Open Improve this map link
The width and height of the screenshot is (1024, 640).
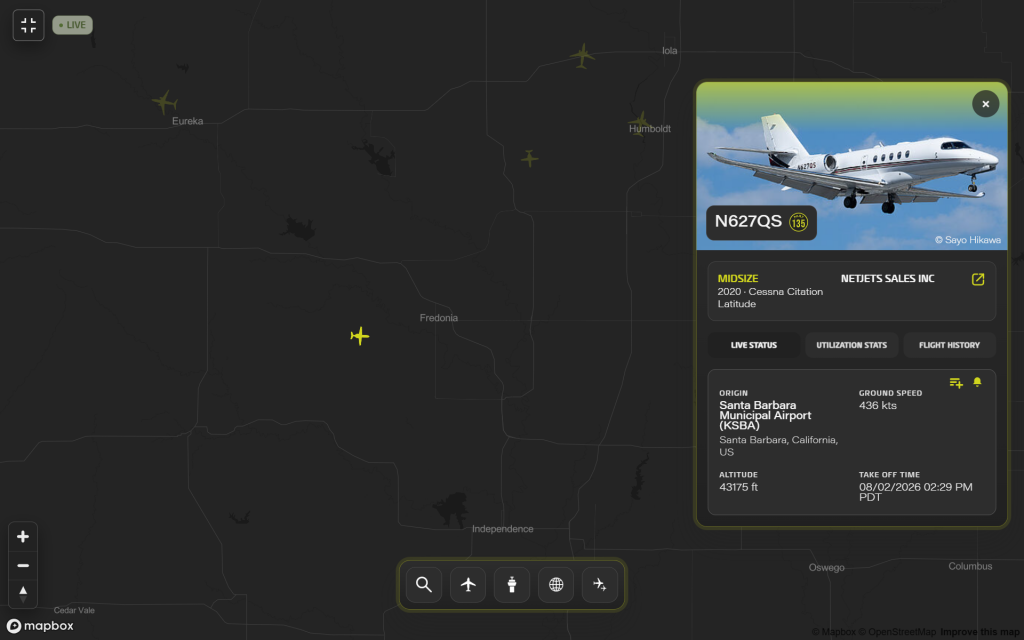982,632
